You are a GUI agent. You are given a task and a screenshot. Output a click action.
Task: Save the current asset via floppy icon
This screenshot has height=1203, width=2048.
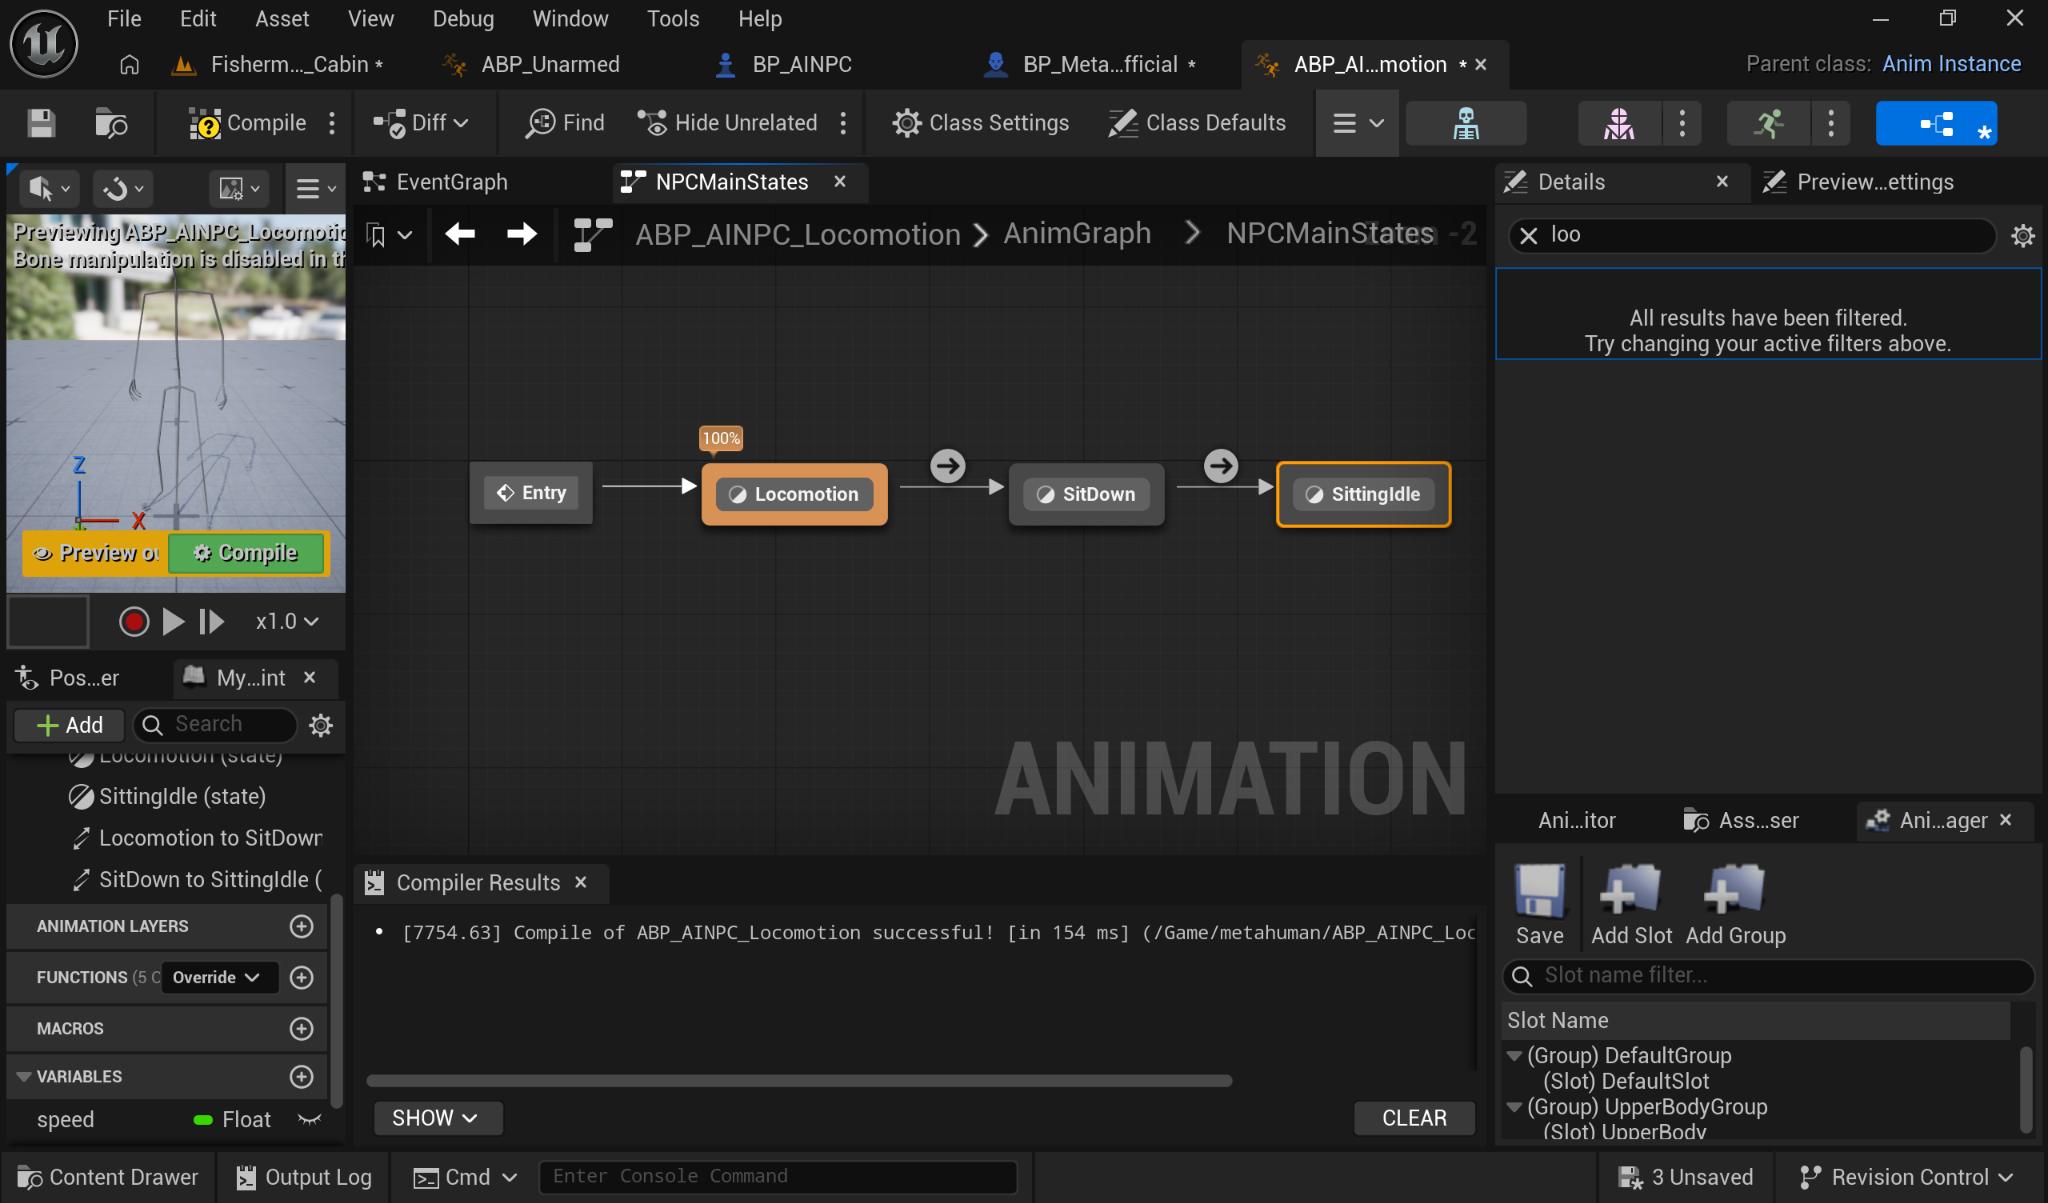(x=41, y=123)
